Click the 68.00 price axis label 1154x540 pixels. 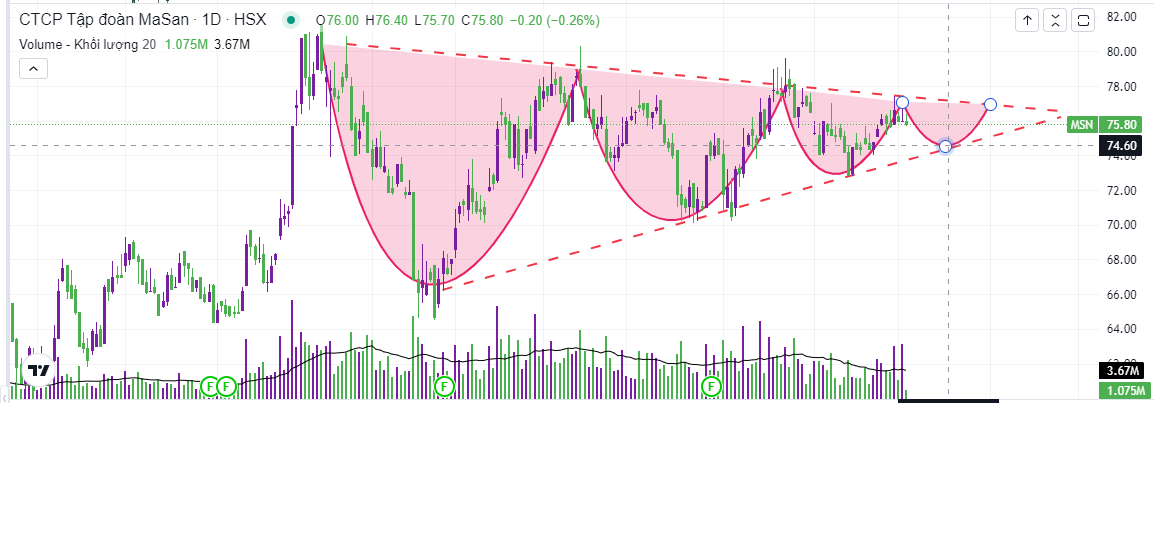click(x=1121, y=260)
